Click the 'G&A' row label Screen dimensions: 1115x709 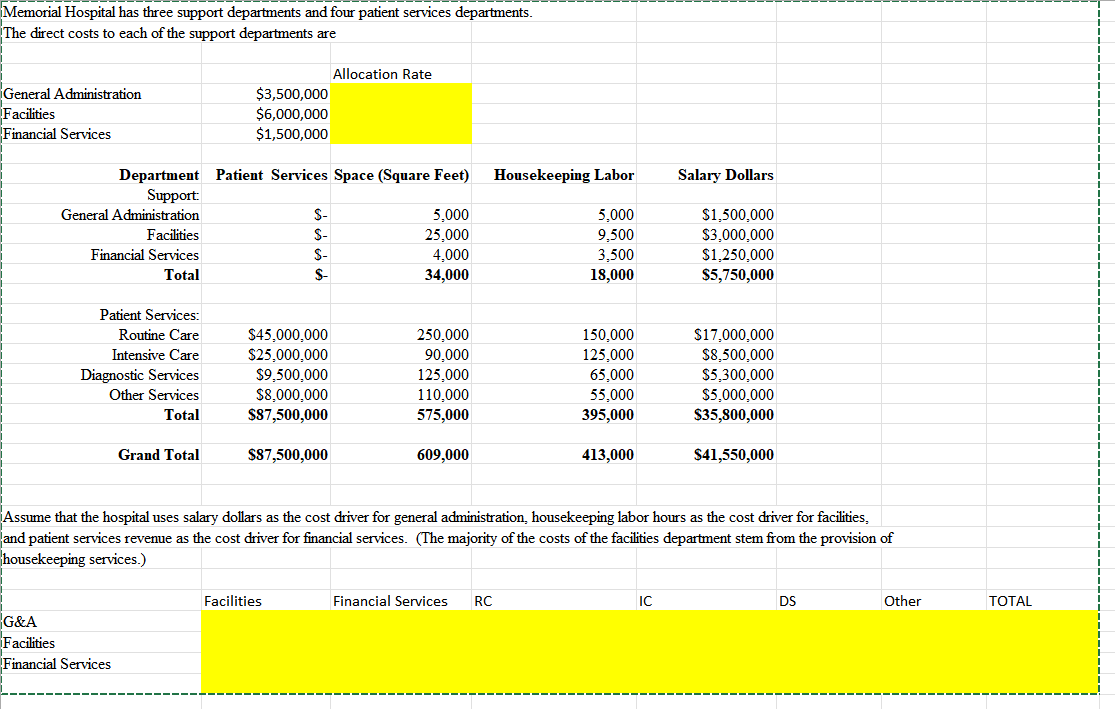pos(21,622)
